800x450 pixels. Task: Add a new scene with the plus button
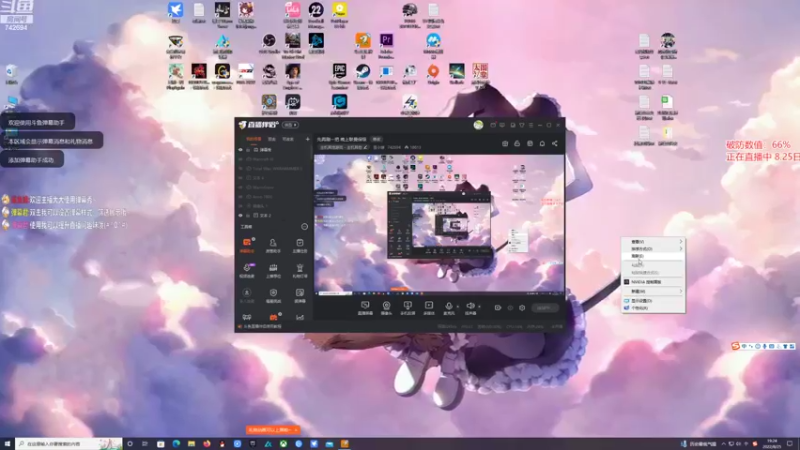point(307,139)
